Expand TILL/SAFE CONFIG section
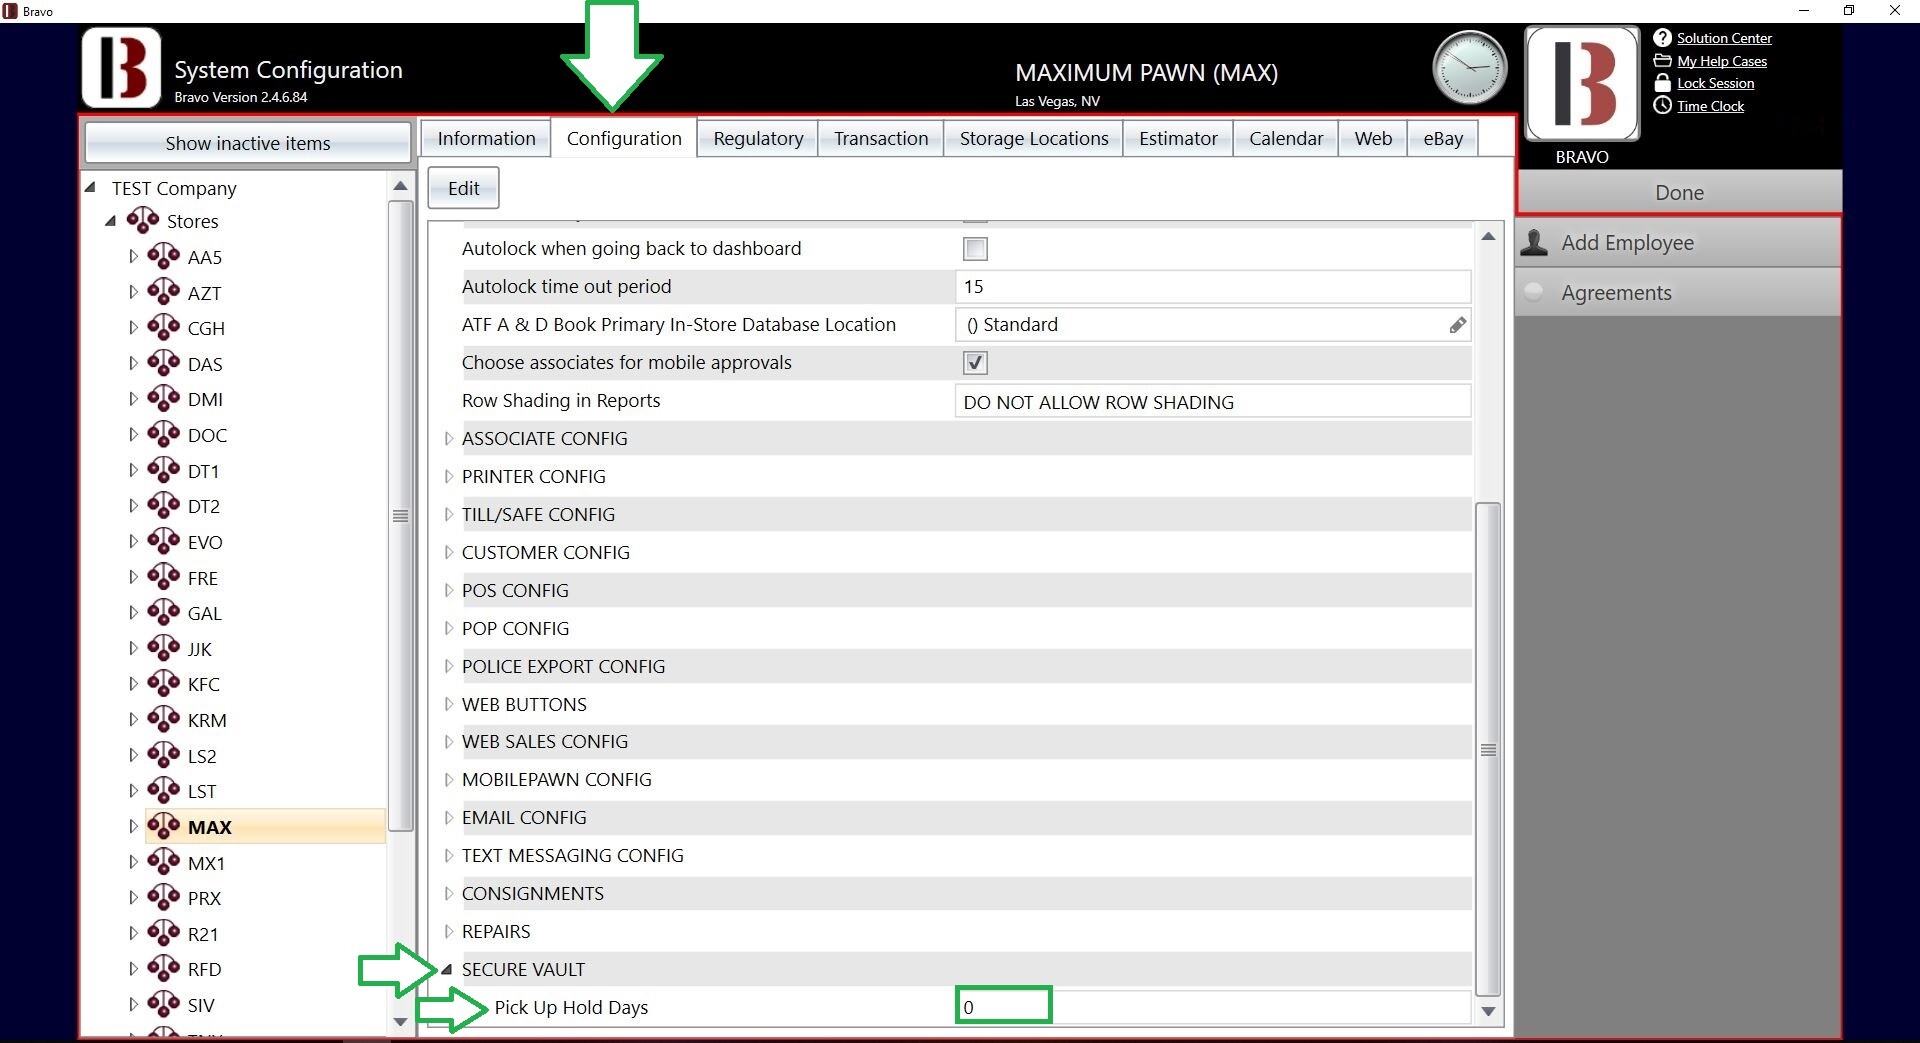The image size is (1920, 1043). pos(449,514)
